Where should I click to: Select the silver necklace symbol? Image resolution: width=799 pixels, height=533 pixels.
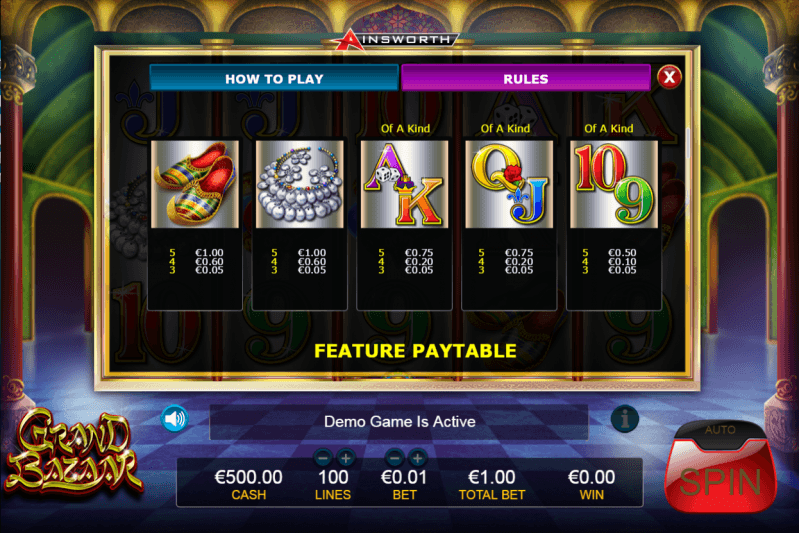[x=300, y=184]
